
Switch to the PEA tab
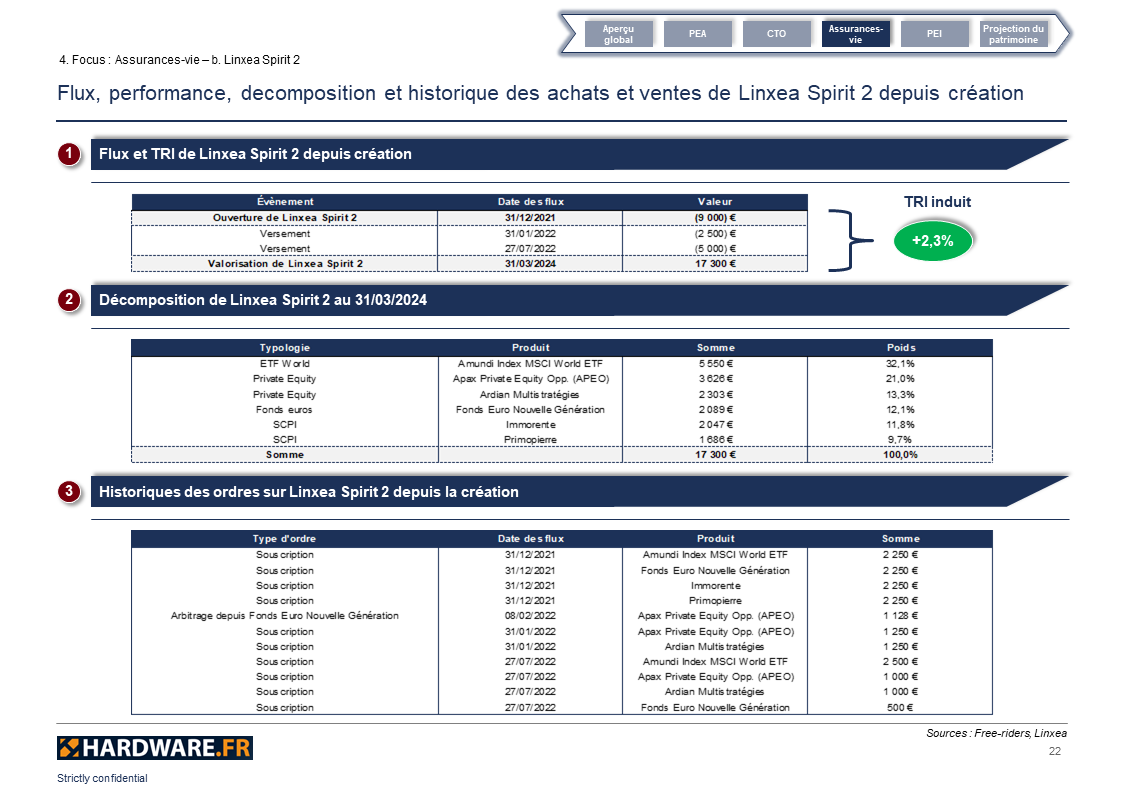click(698, 34)
